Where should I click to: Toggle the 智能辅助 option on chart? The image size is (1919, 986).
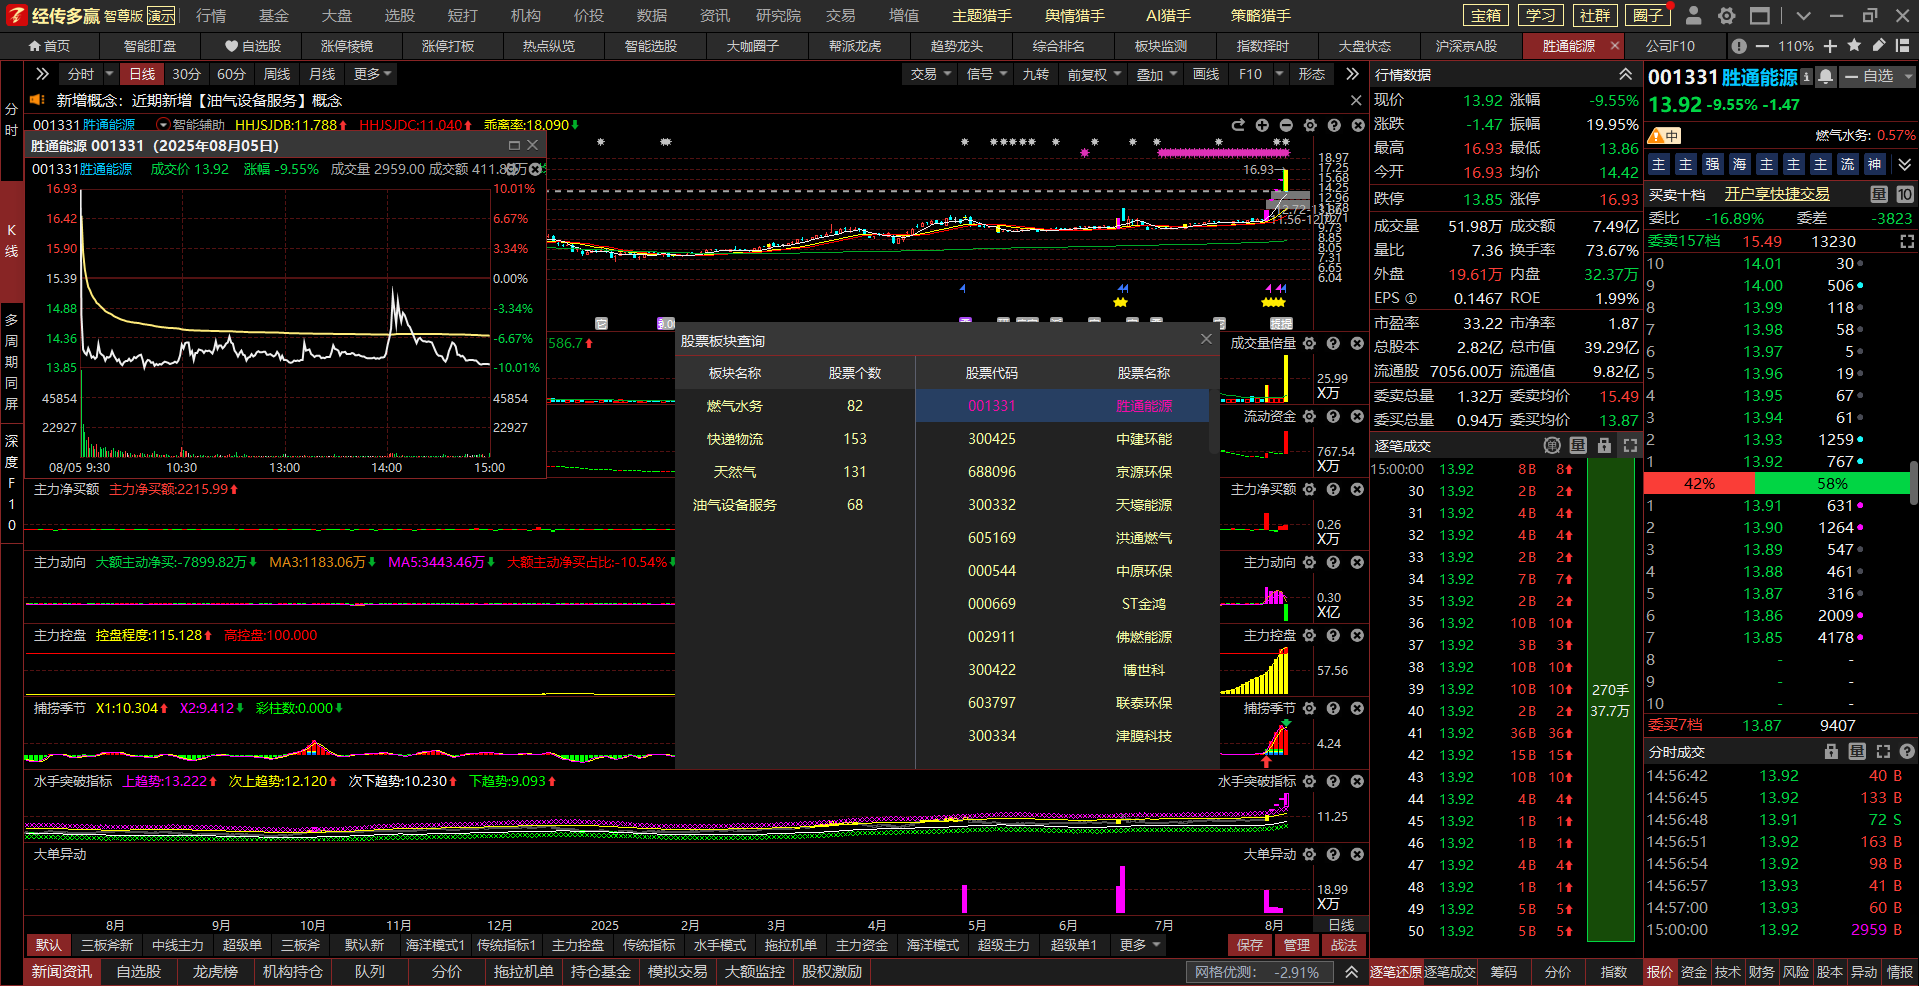coord(164,125)
